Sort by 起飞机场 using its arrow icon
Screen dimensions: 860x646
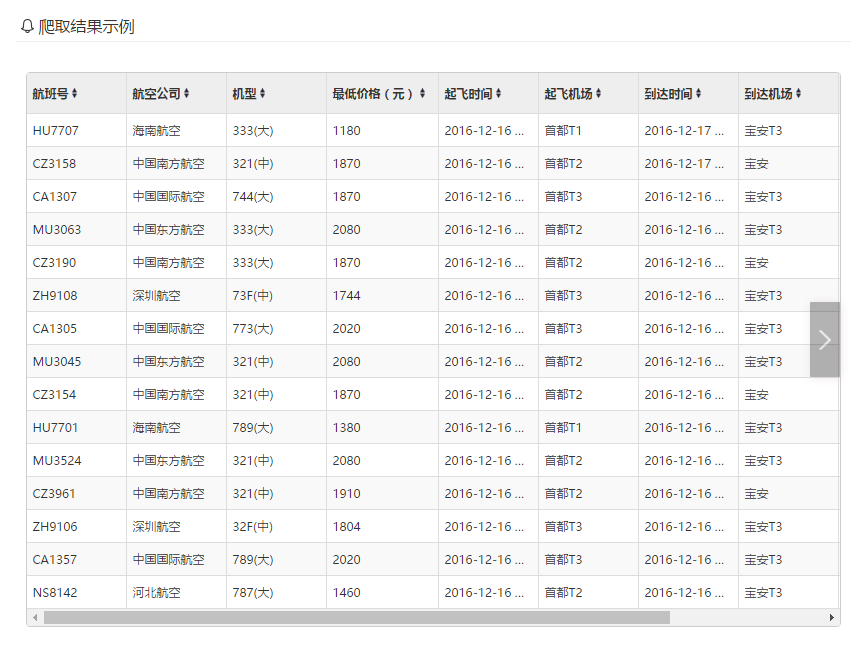(599, 94)
